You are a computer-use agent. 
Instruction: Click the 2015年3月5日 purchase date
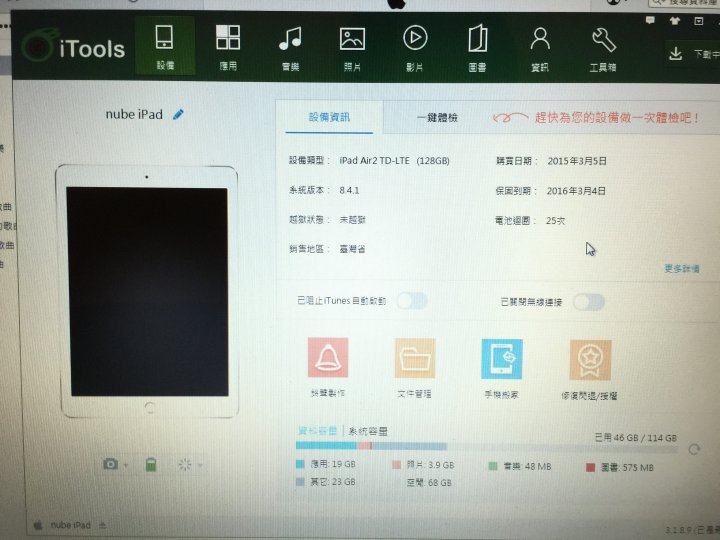(x=577, y=161)
